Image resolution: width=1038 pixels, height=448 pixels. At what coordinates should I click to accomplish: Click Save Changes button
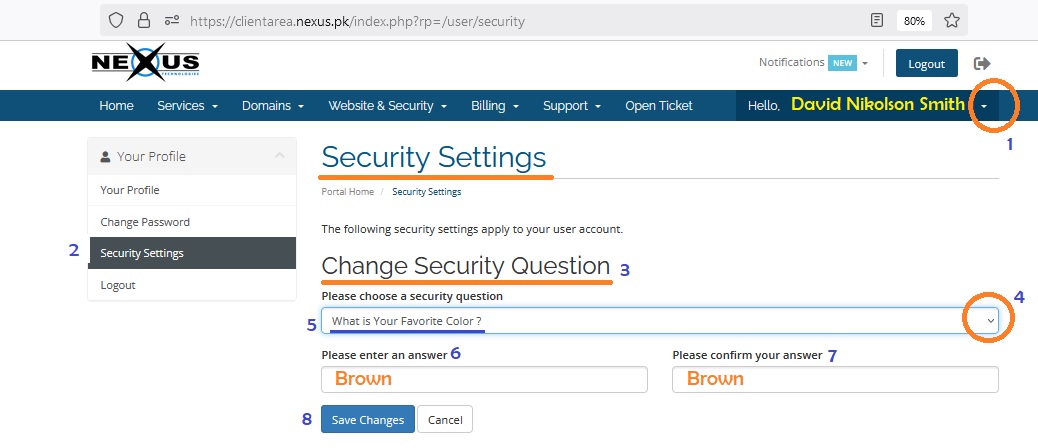[x=368, y=420]
